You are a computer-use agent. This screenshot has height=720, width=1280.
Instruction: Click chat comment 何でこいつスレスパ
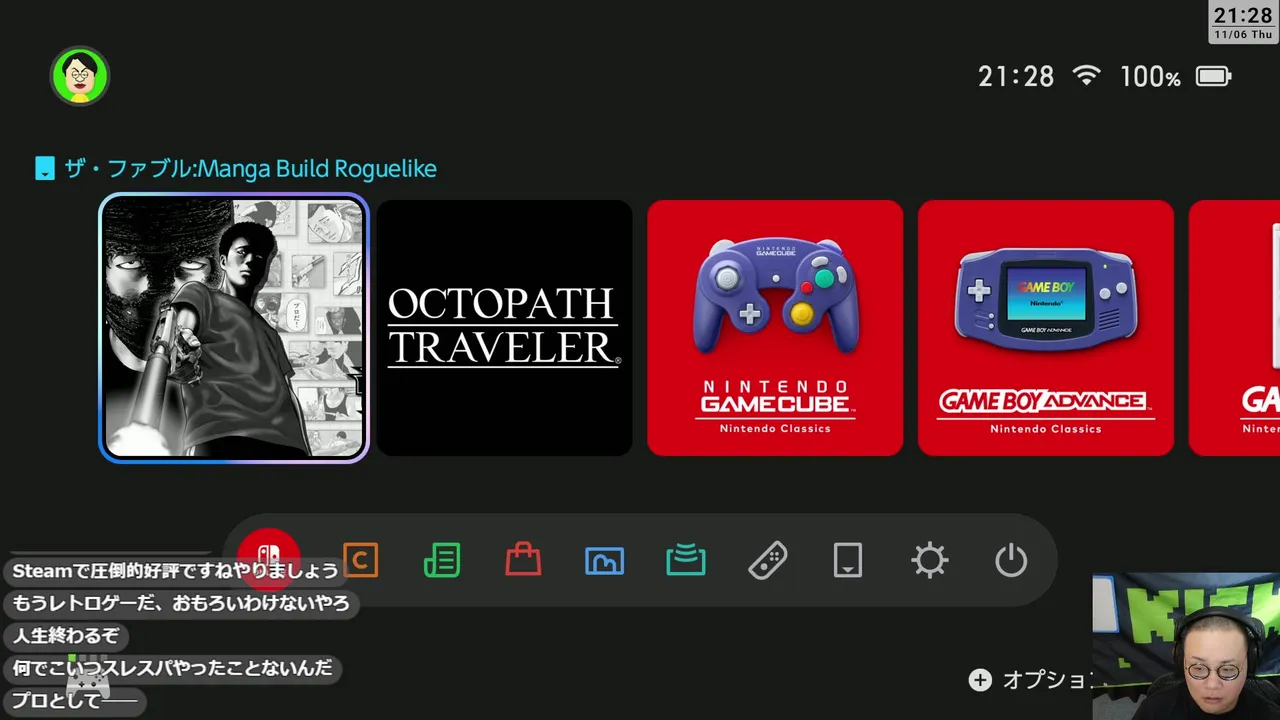(x=172, y=667)
